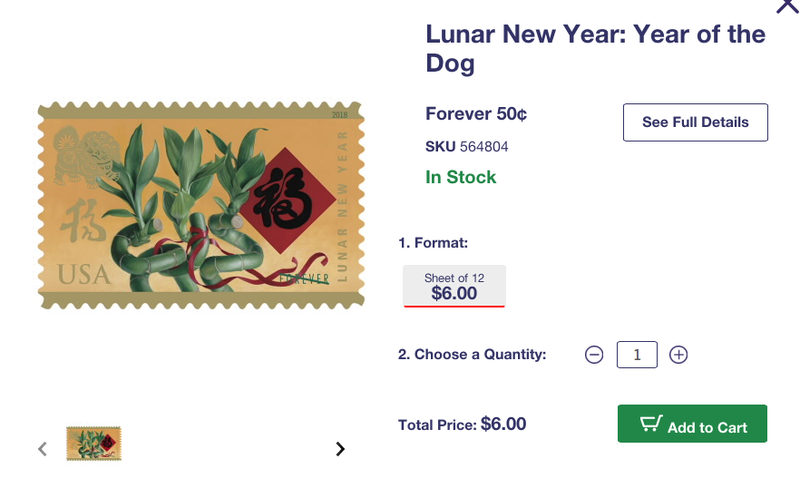Show previous image with left arrow

pyautogui.click(x=42, y=449)
